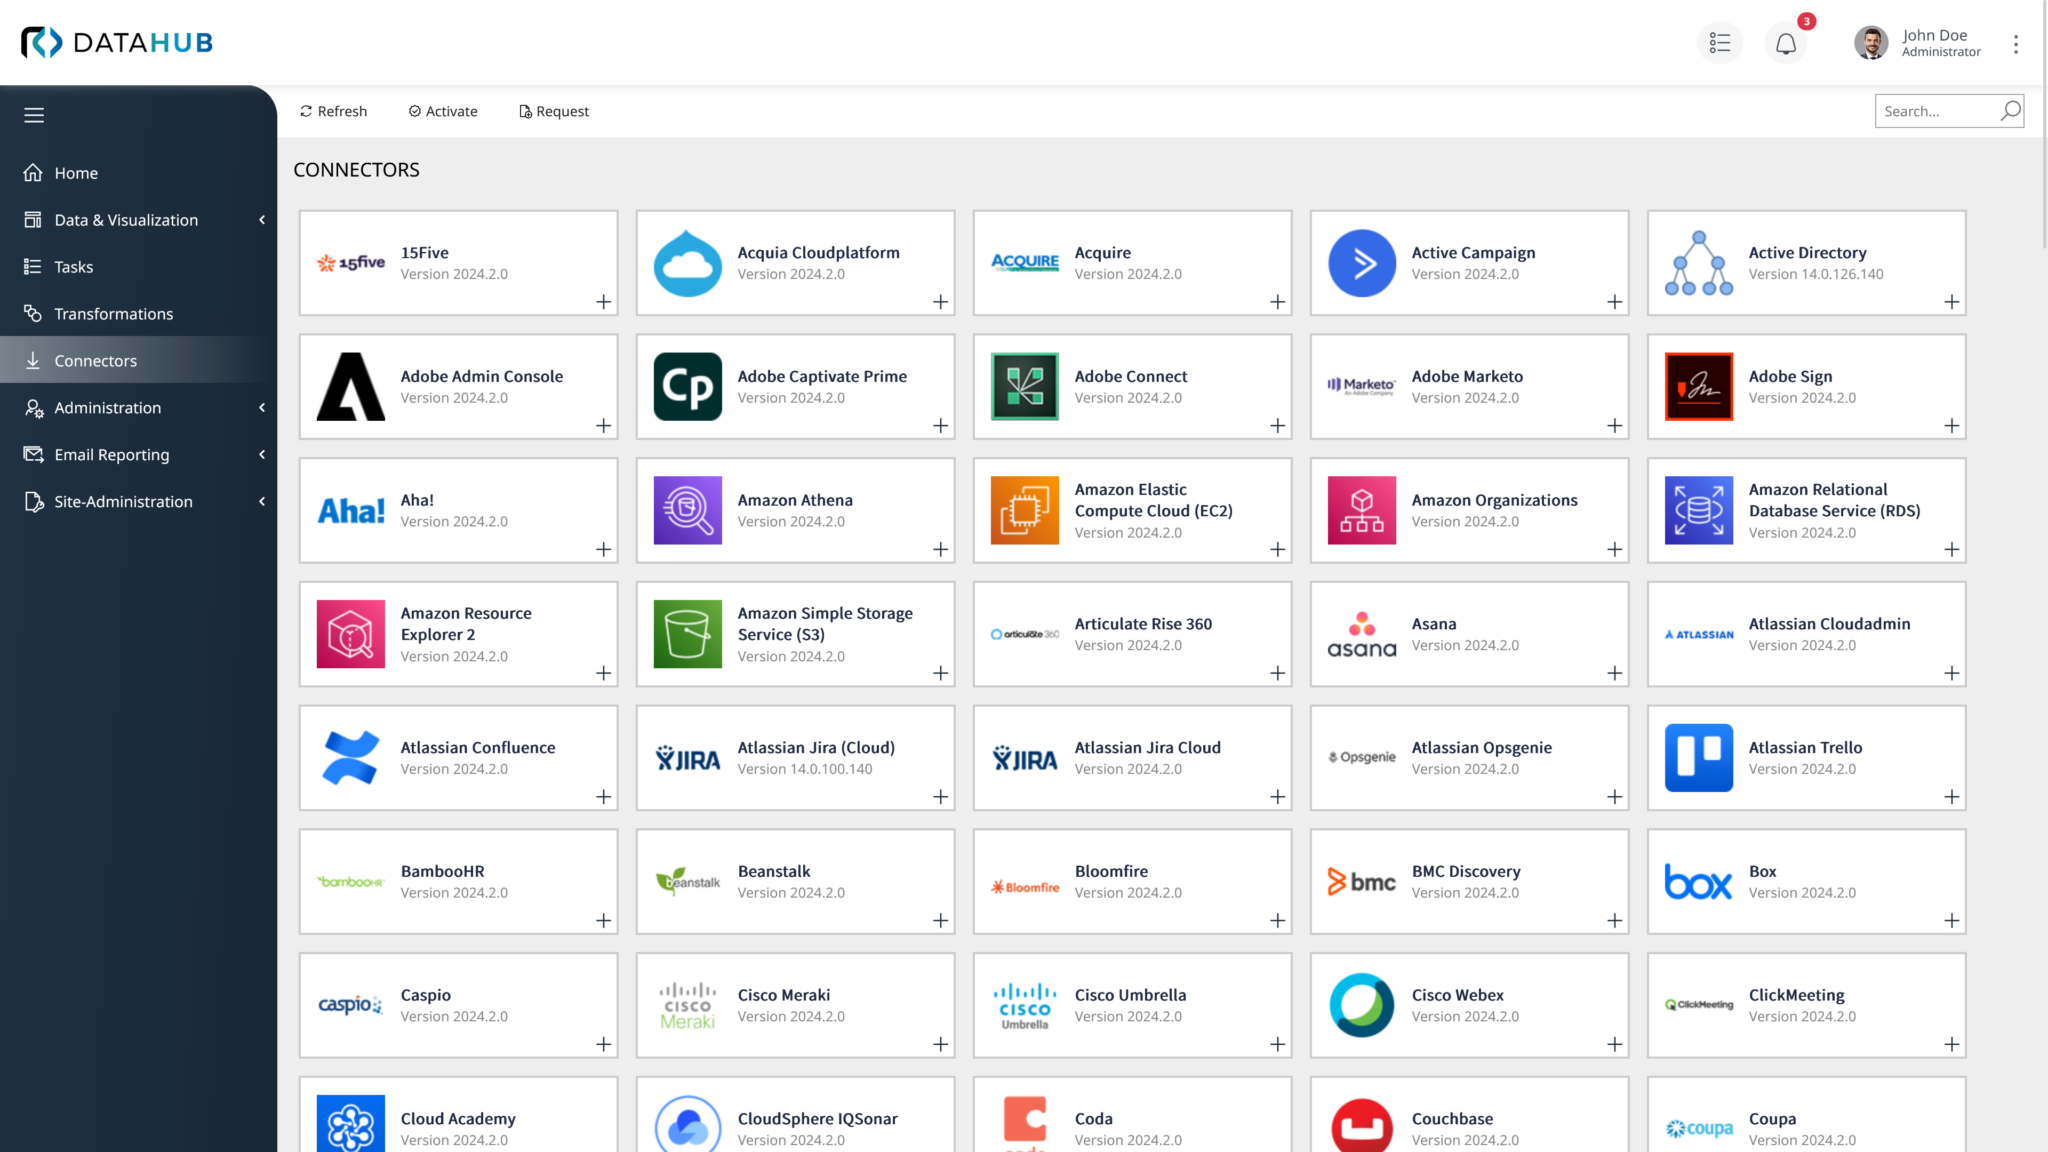Select Connectors in sidebar
This screenshot has height=1152, width=2048.
(138, 361)
